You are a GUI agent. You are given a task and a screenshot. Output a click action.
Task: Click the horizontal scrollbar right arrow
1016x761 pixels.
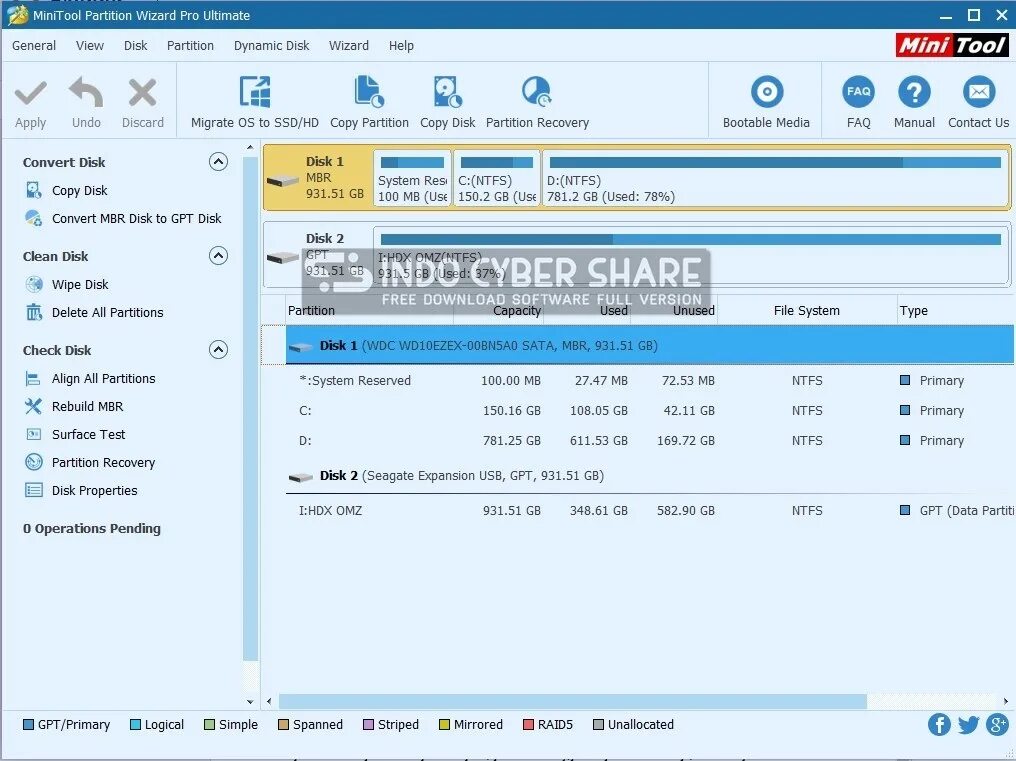tap(1005, 701)
